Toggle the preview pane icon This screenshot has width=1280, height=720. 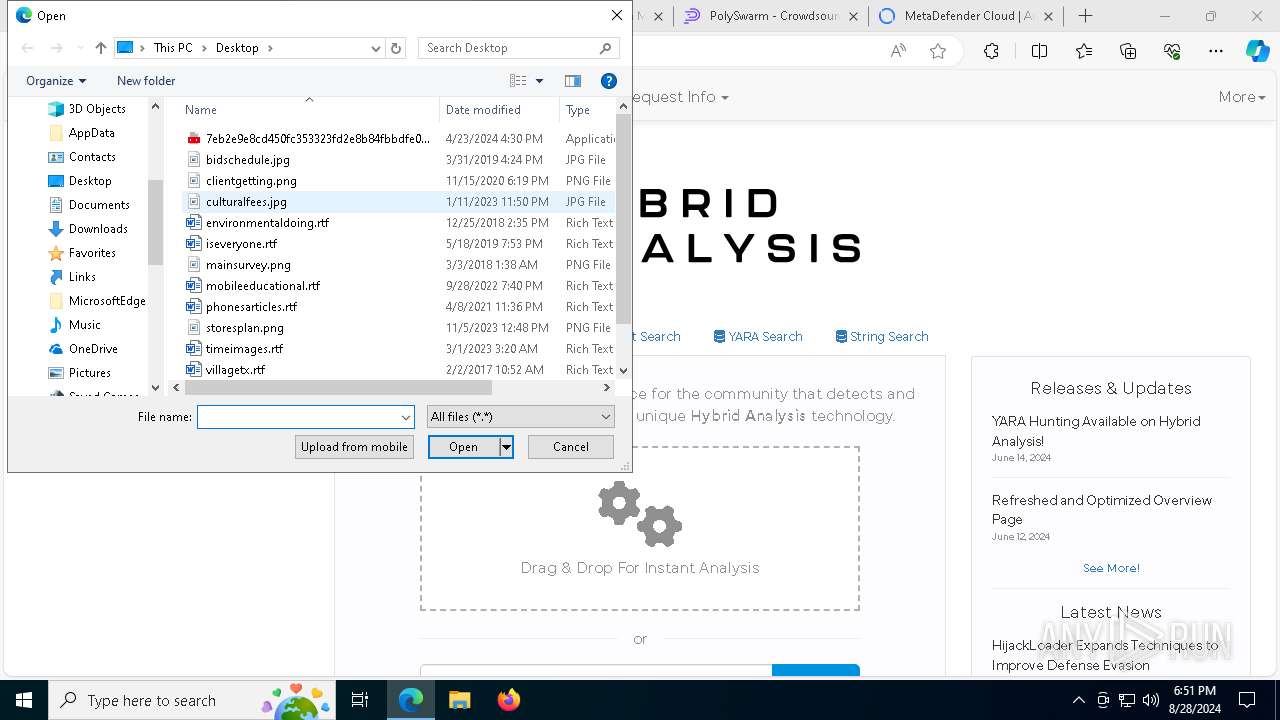(x=573, y=81)
